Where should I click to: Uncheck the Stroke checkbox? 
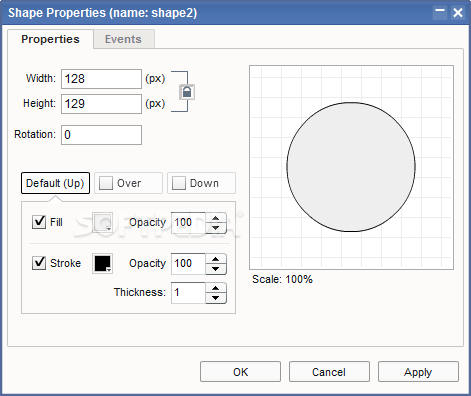[39, 263]
